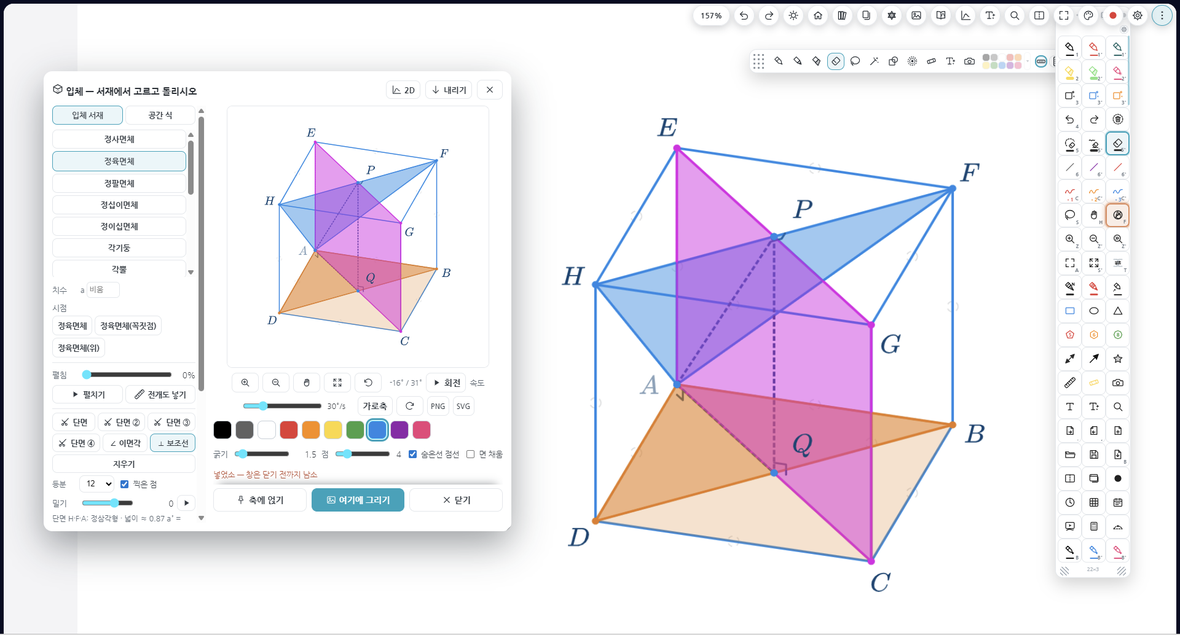Click the home icon in the top toolbar

tap(817, 16)
